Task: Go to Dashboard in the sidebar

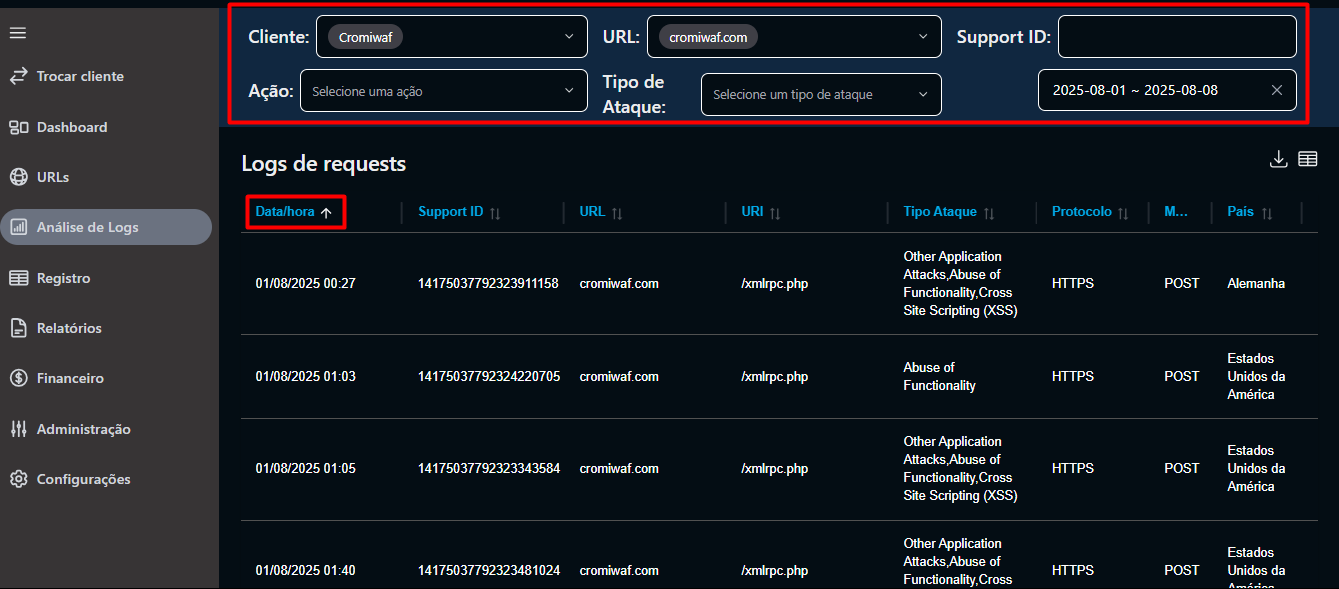Action: (71, 127)
